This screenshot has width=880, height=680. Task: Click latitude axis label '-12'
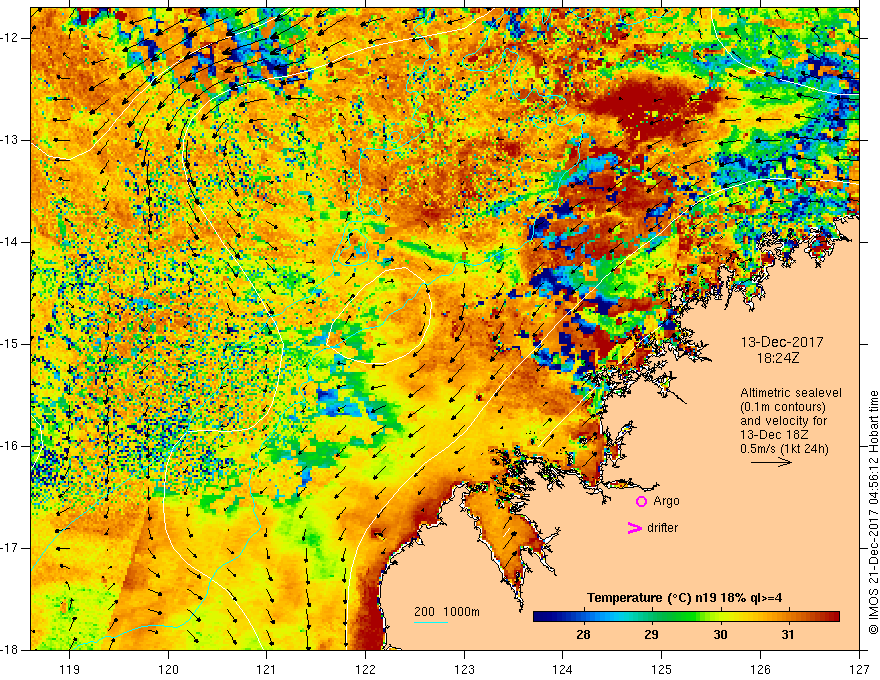coord(11,38)
